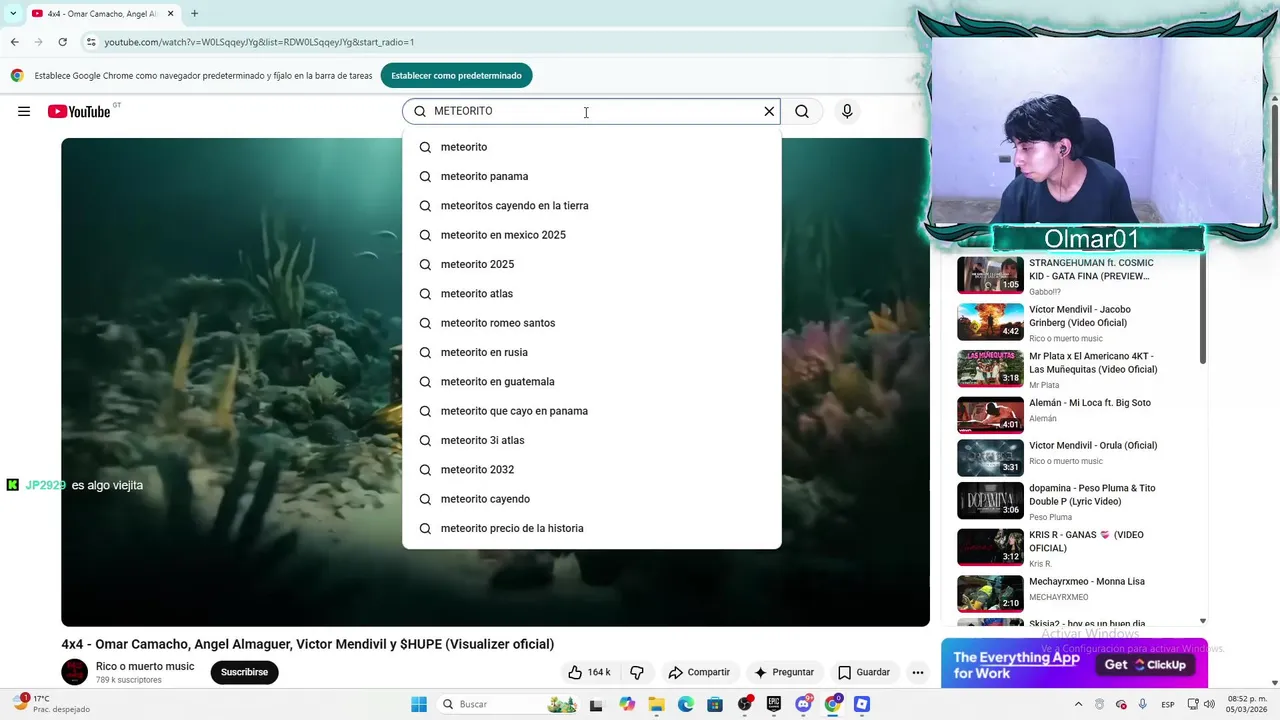
Task: Select suggestion "meteoritos cayendo en la tierra"
Action: point(592,205)
